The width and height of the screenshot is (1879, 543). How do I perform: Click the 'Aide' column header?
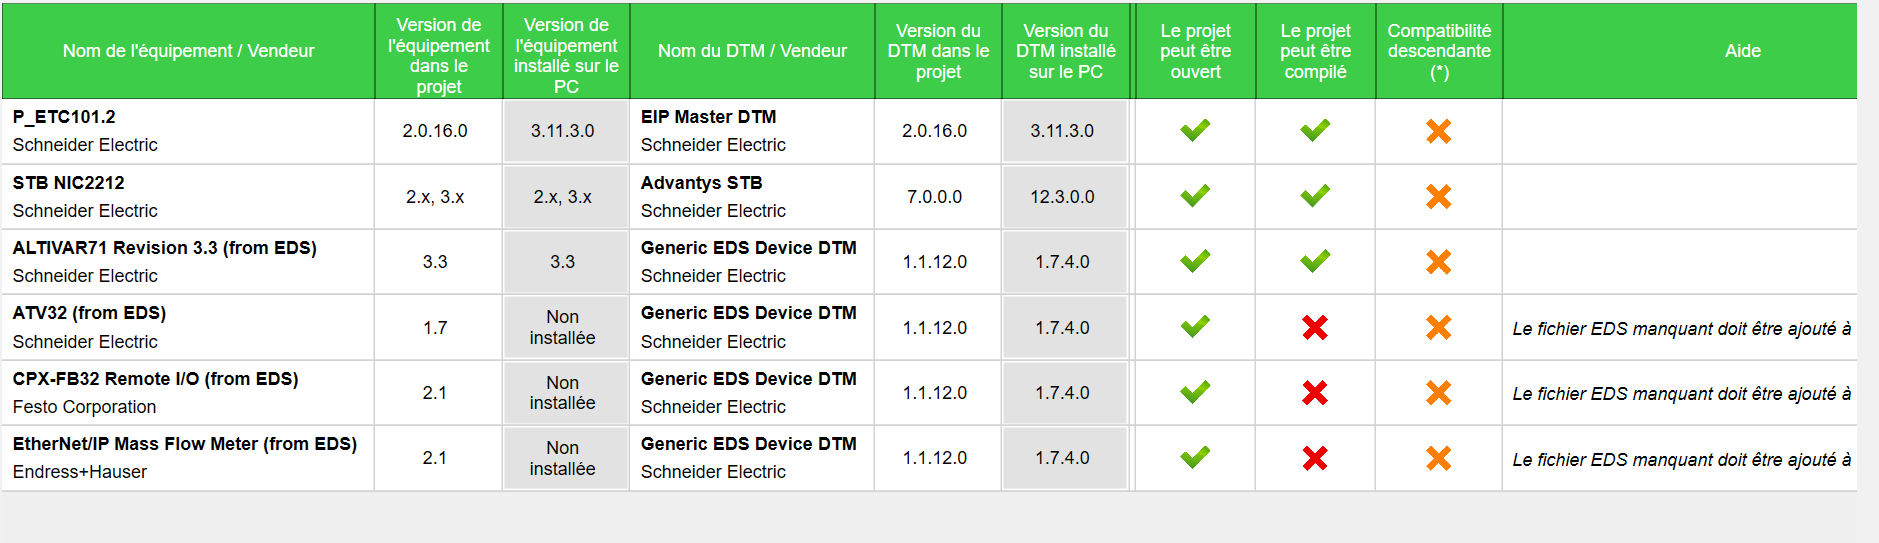click(1742, 51)
